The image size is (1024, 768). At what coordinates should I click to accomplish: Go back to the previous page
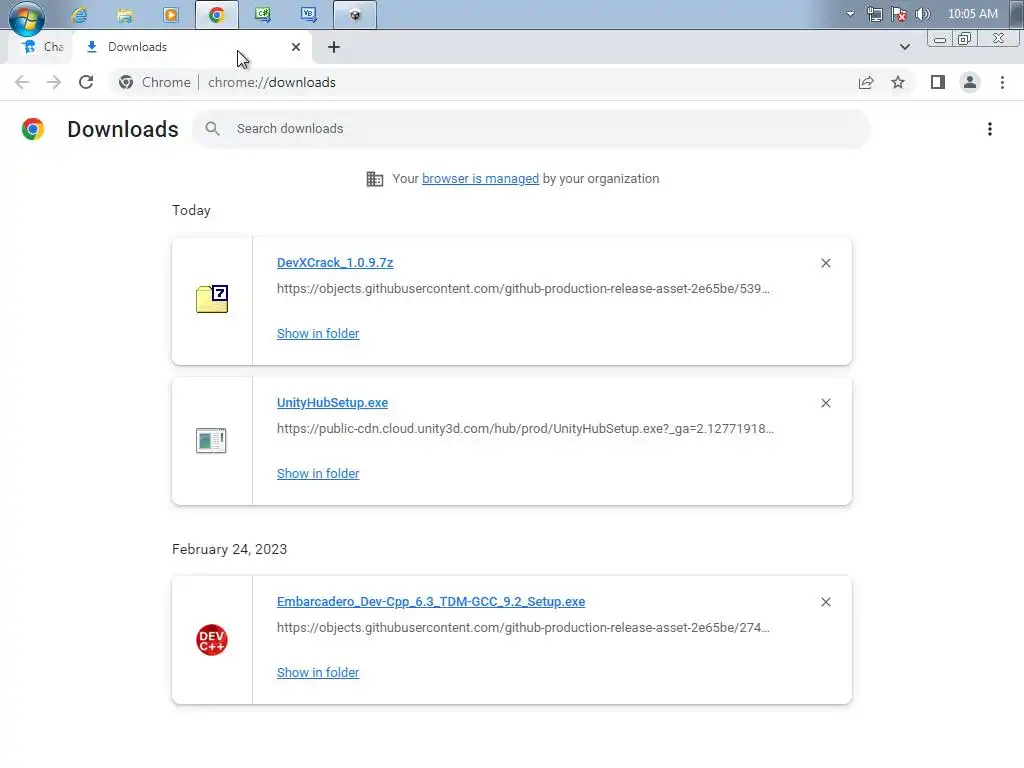pyautogui.click(x=22, y=82)
